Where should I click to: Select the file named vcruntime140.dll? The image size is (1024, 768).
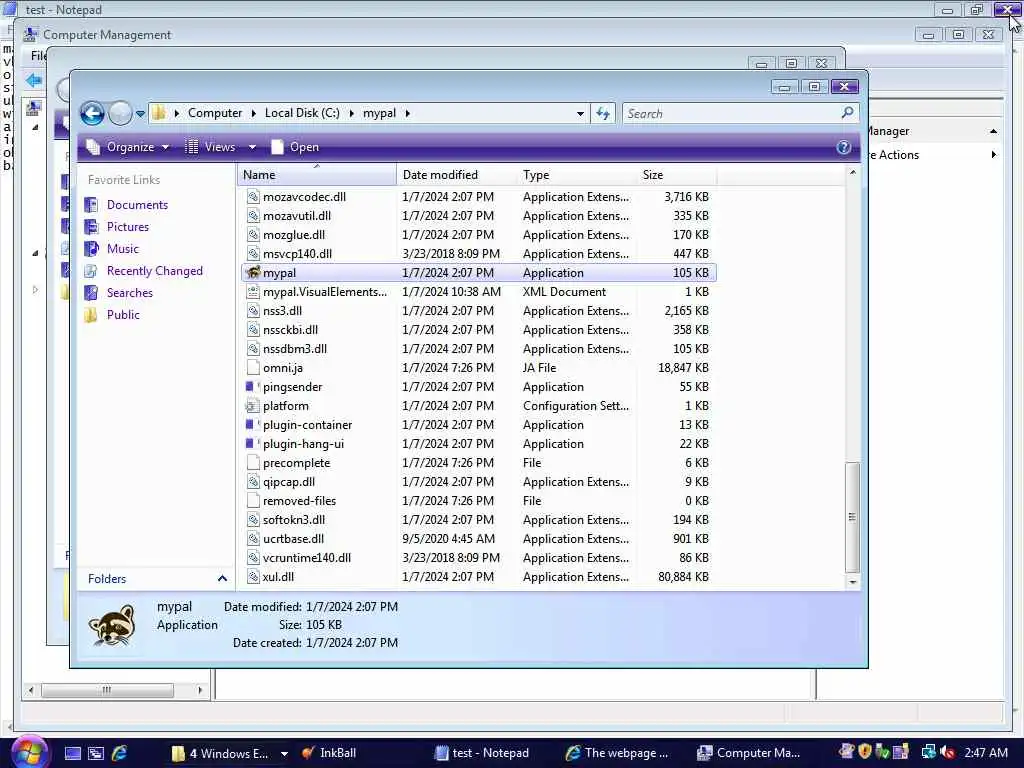coord(307,558)
